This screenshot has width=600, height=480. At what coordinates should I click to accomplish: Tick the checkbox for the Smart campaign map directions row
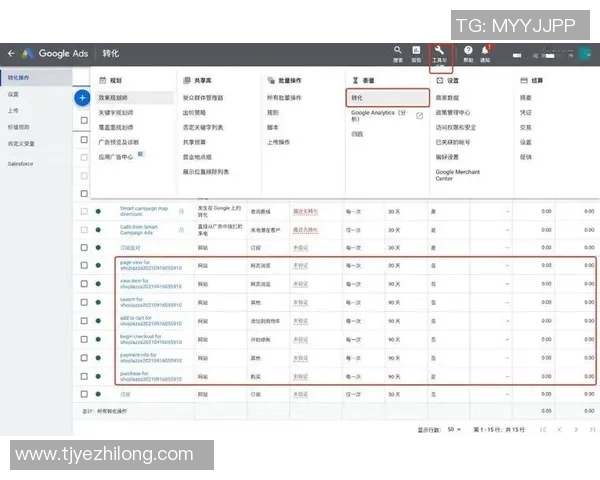(x=84, y=211)
